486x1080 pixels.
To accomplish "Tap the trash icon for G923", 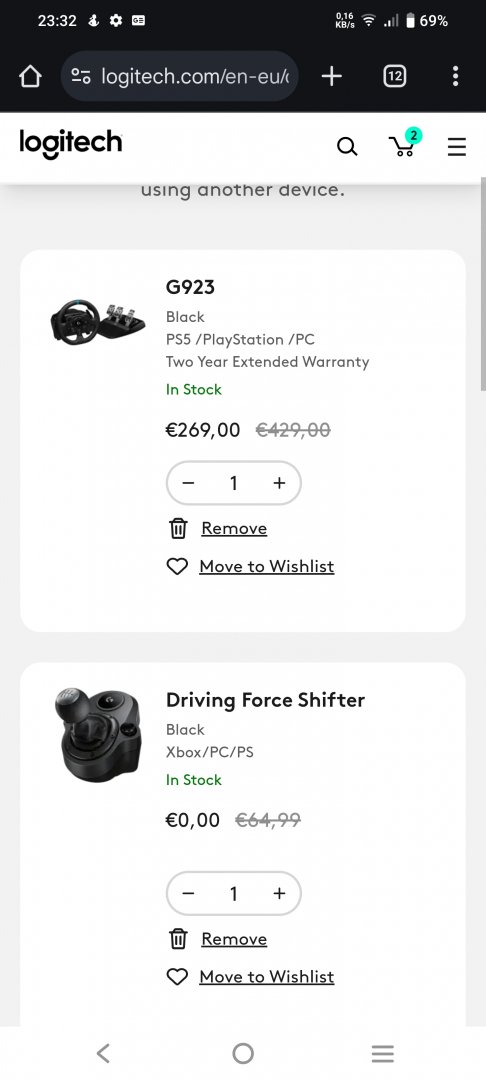I will click(x=178, y=528).
